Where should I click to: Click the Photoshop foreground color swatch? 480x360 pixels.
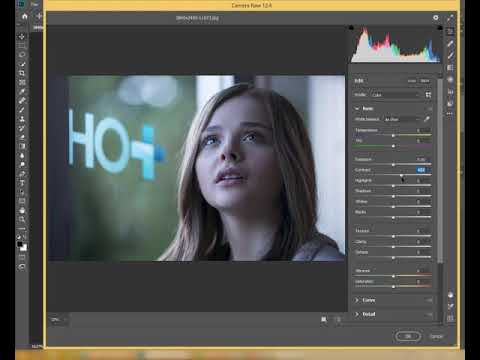pyautogui.click(x=20, y=244)
